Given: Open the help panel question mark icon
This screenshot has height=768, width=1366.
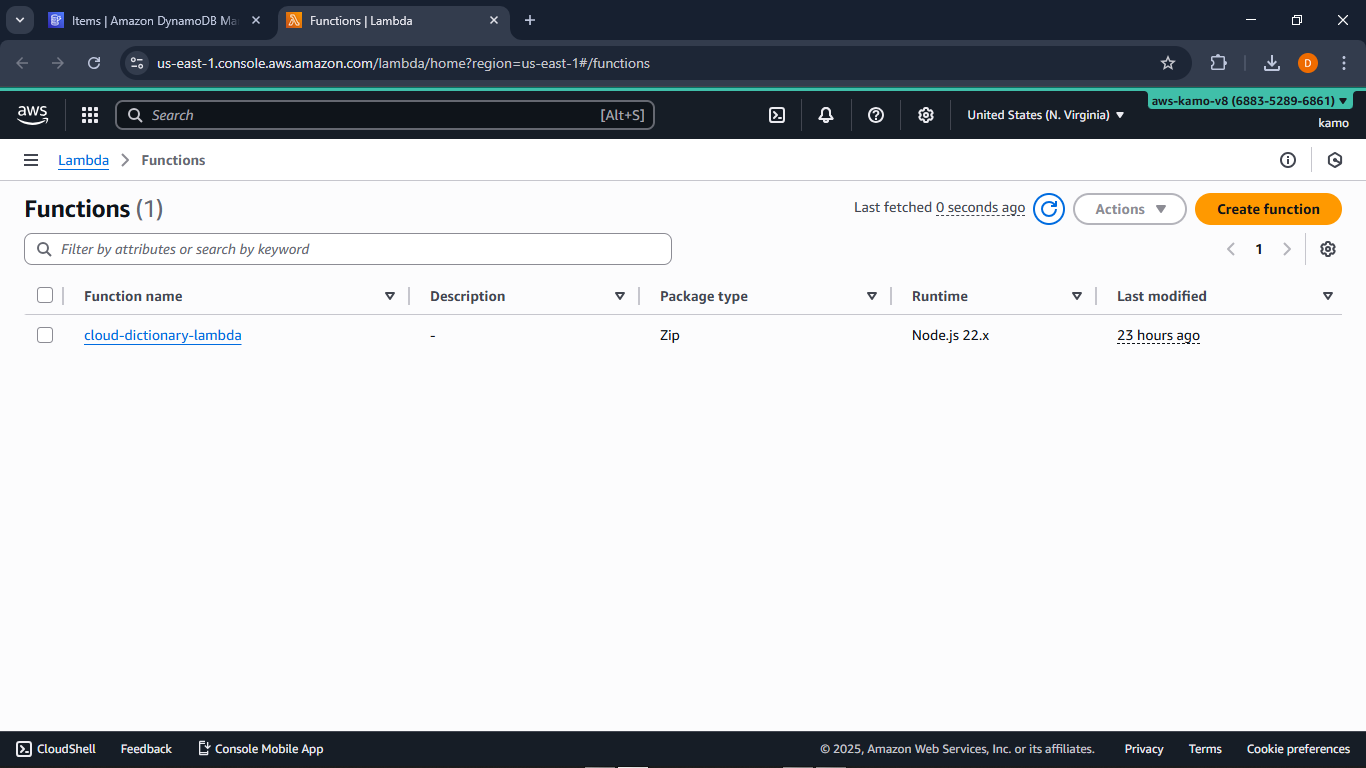Looking at the screenshot, I should point(875,115).
